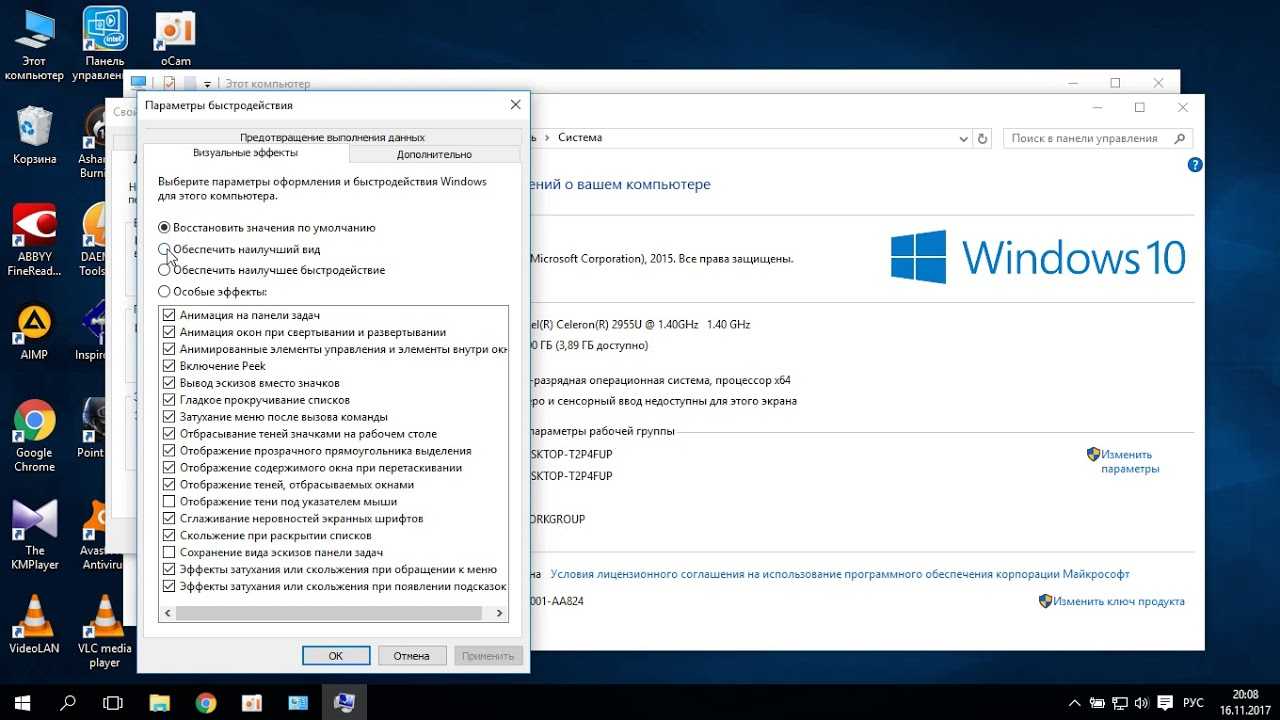Click the active System window taskbar icon

coord(344,702)
